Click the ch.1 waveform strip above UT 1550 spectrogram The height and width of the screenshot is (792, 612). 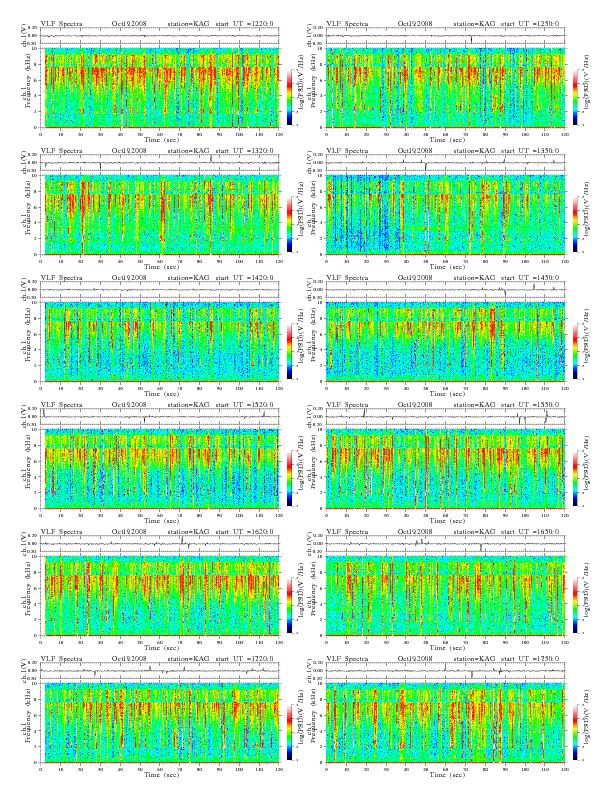445,417
